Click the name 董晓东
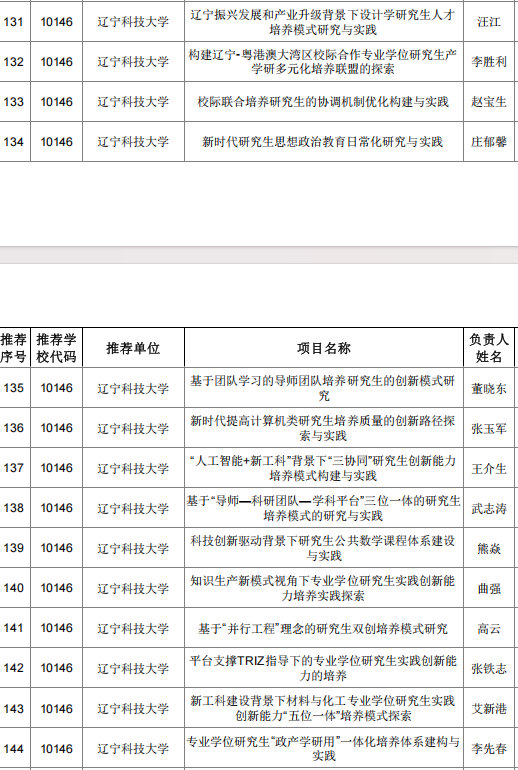This screenshot has height=770, width=518. point(489,388)
